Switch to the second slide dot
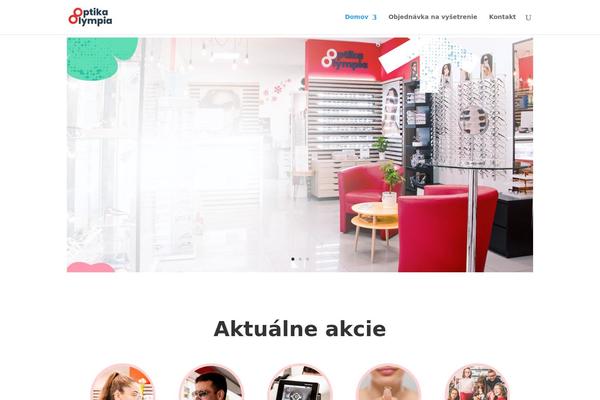600x400 pixels. tap(300, 259)
